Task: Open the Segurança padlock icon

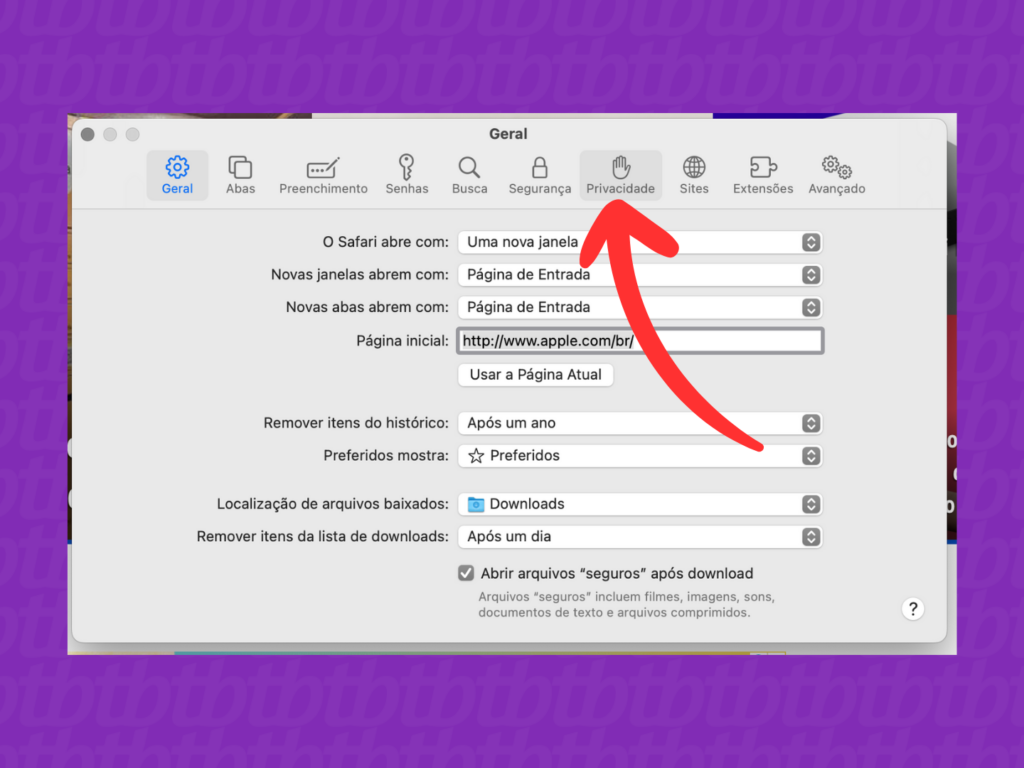Action: [x=539, y=175]
